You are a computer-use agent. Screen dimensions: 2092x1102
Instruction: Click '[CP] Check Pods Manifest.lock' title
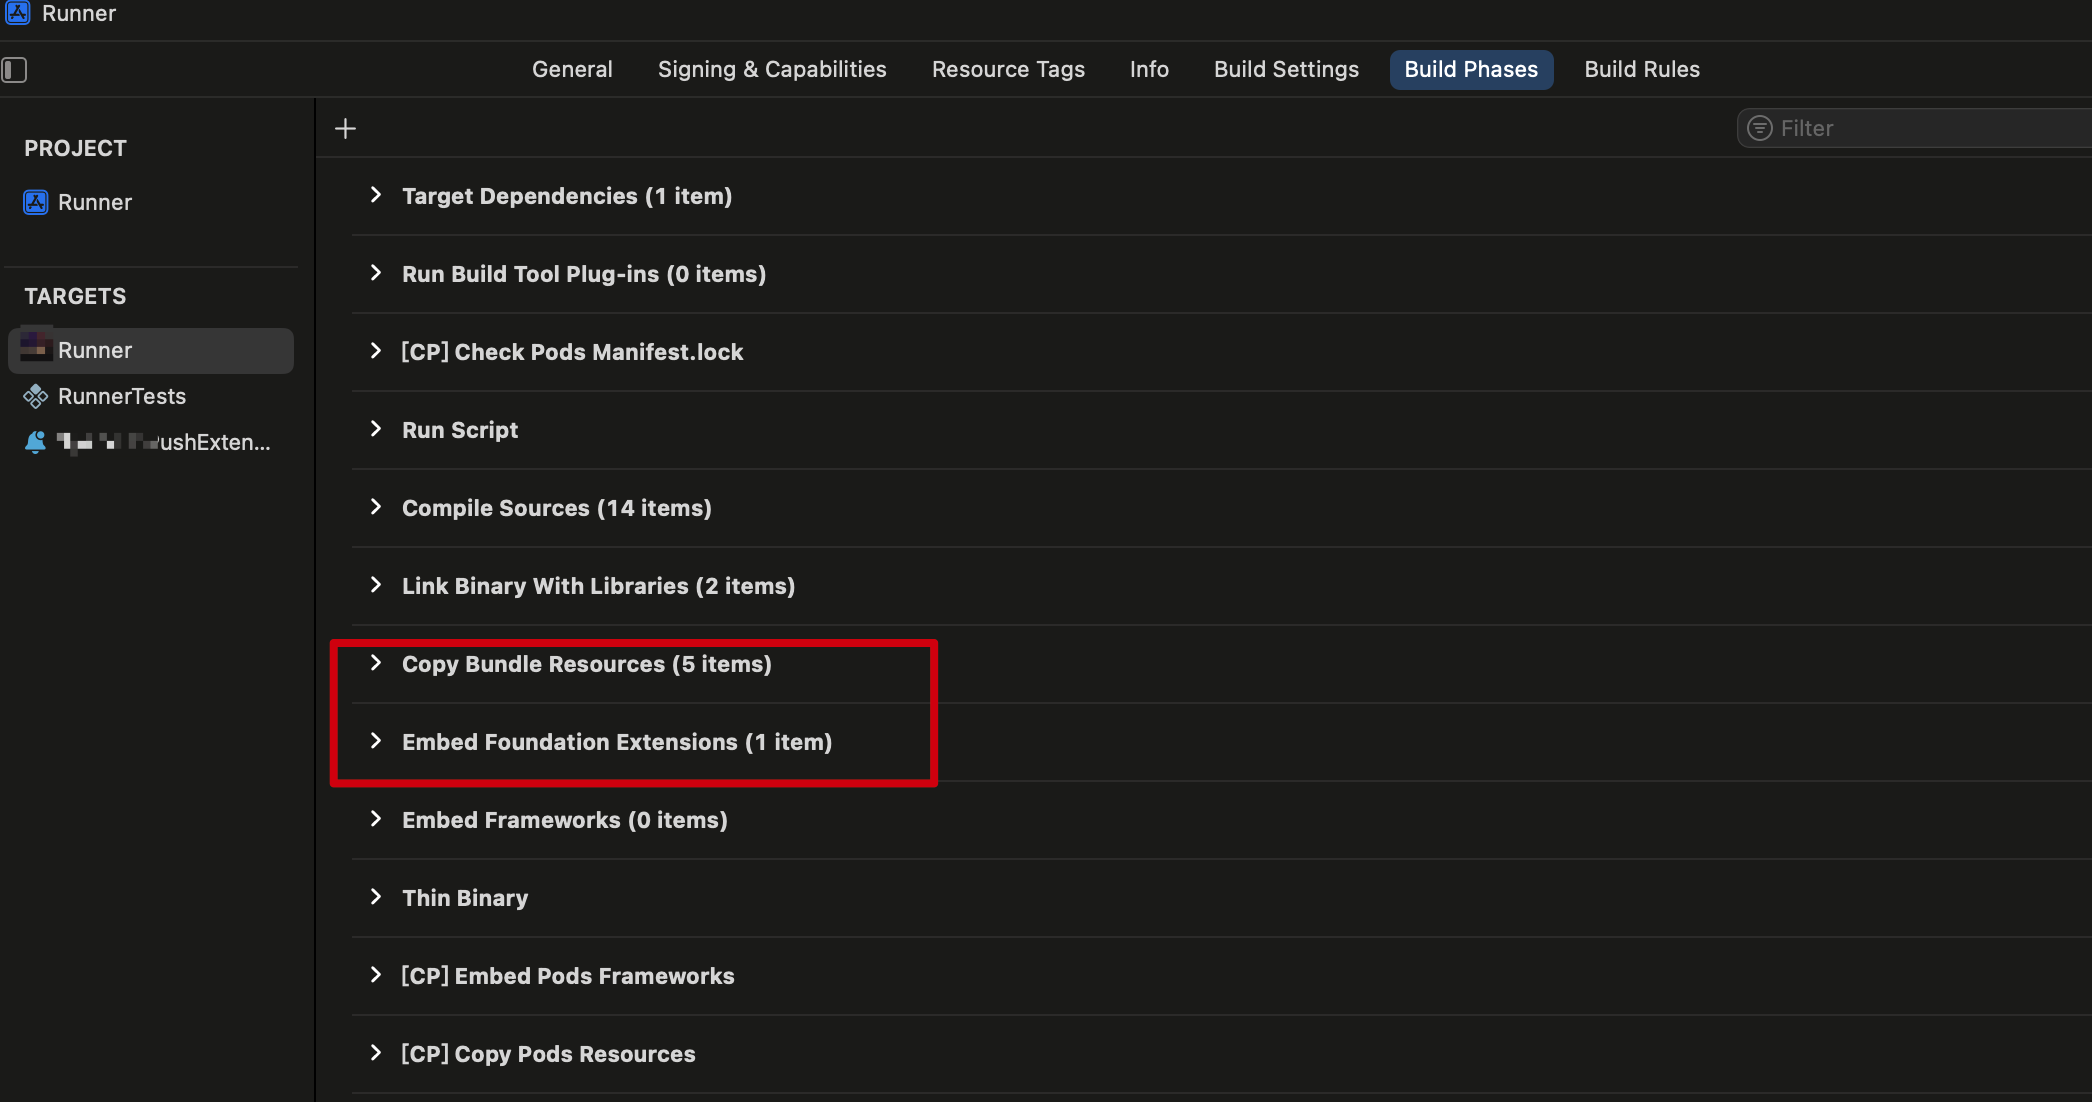(x=572, y=352)
